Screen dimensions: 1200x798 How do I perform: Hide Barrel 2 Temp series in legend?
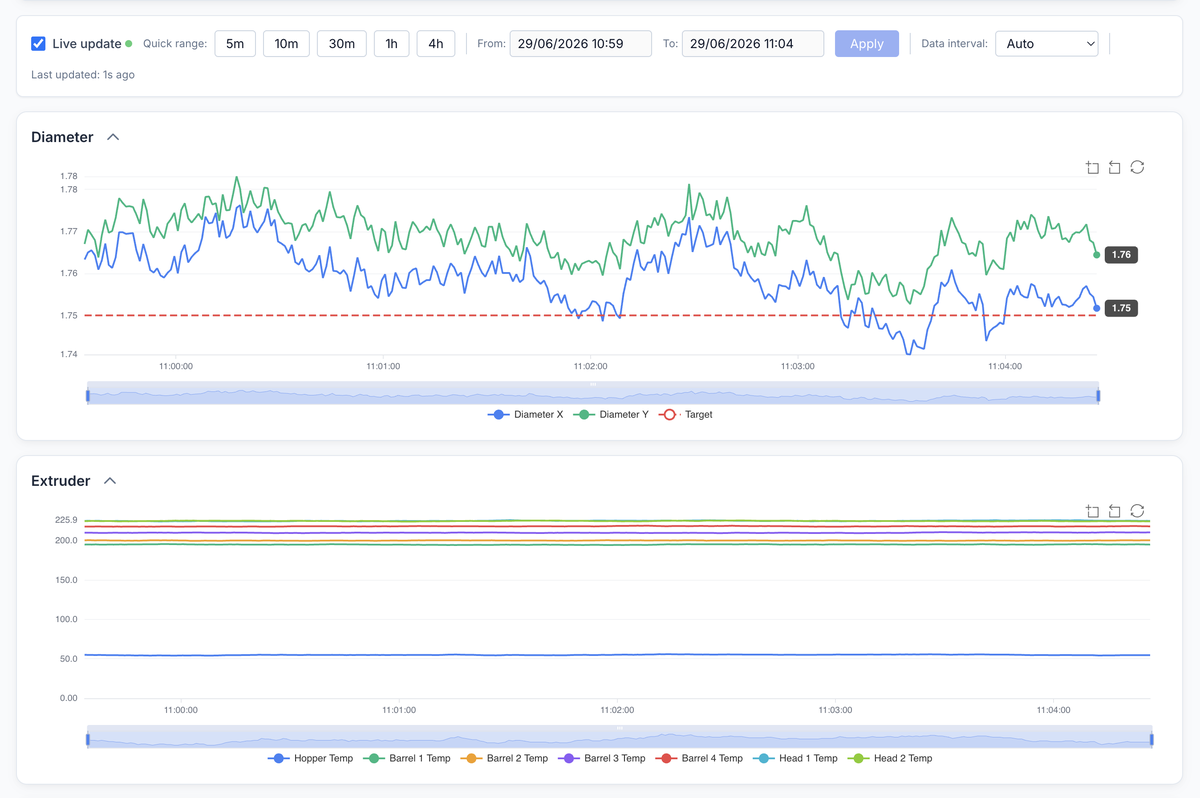[x=504, y=758]
